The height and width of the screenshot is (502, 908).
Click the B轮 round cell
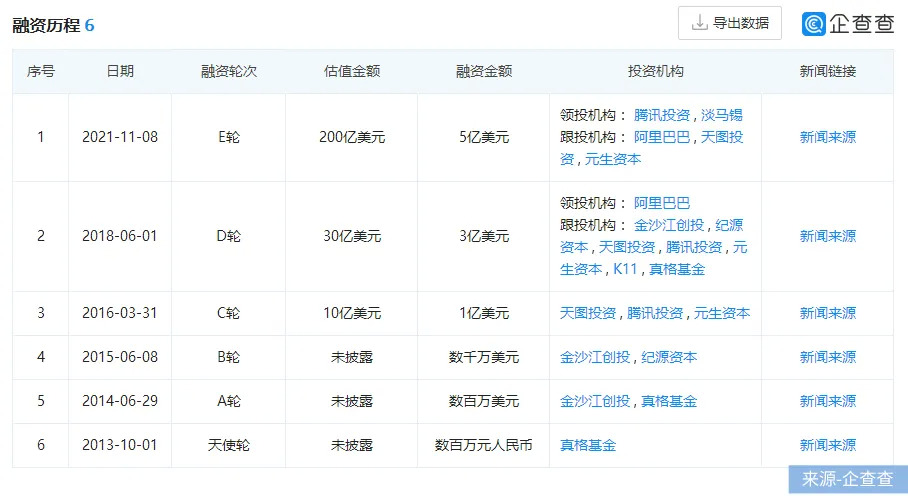point(229,357)
